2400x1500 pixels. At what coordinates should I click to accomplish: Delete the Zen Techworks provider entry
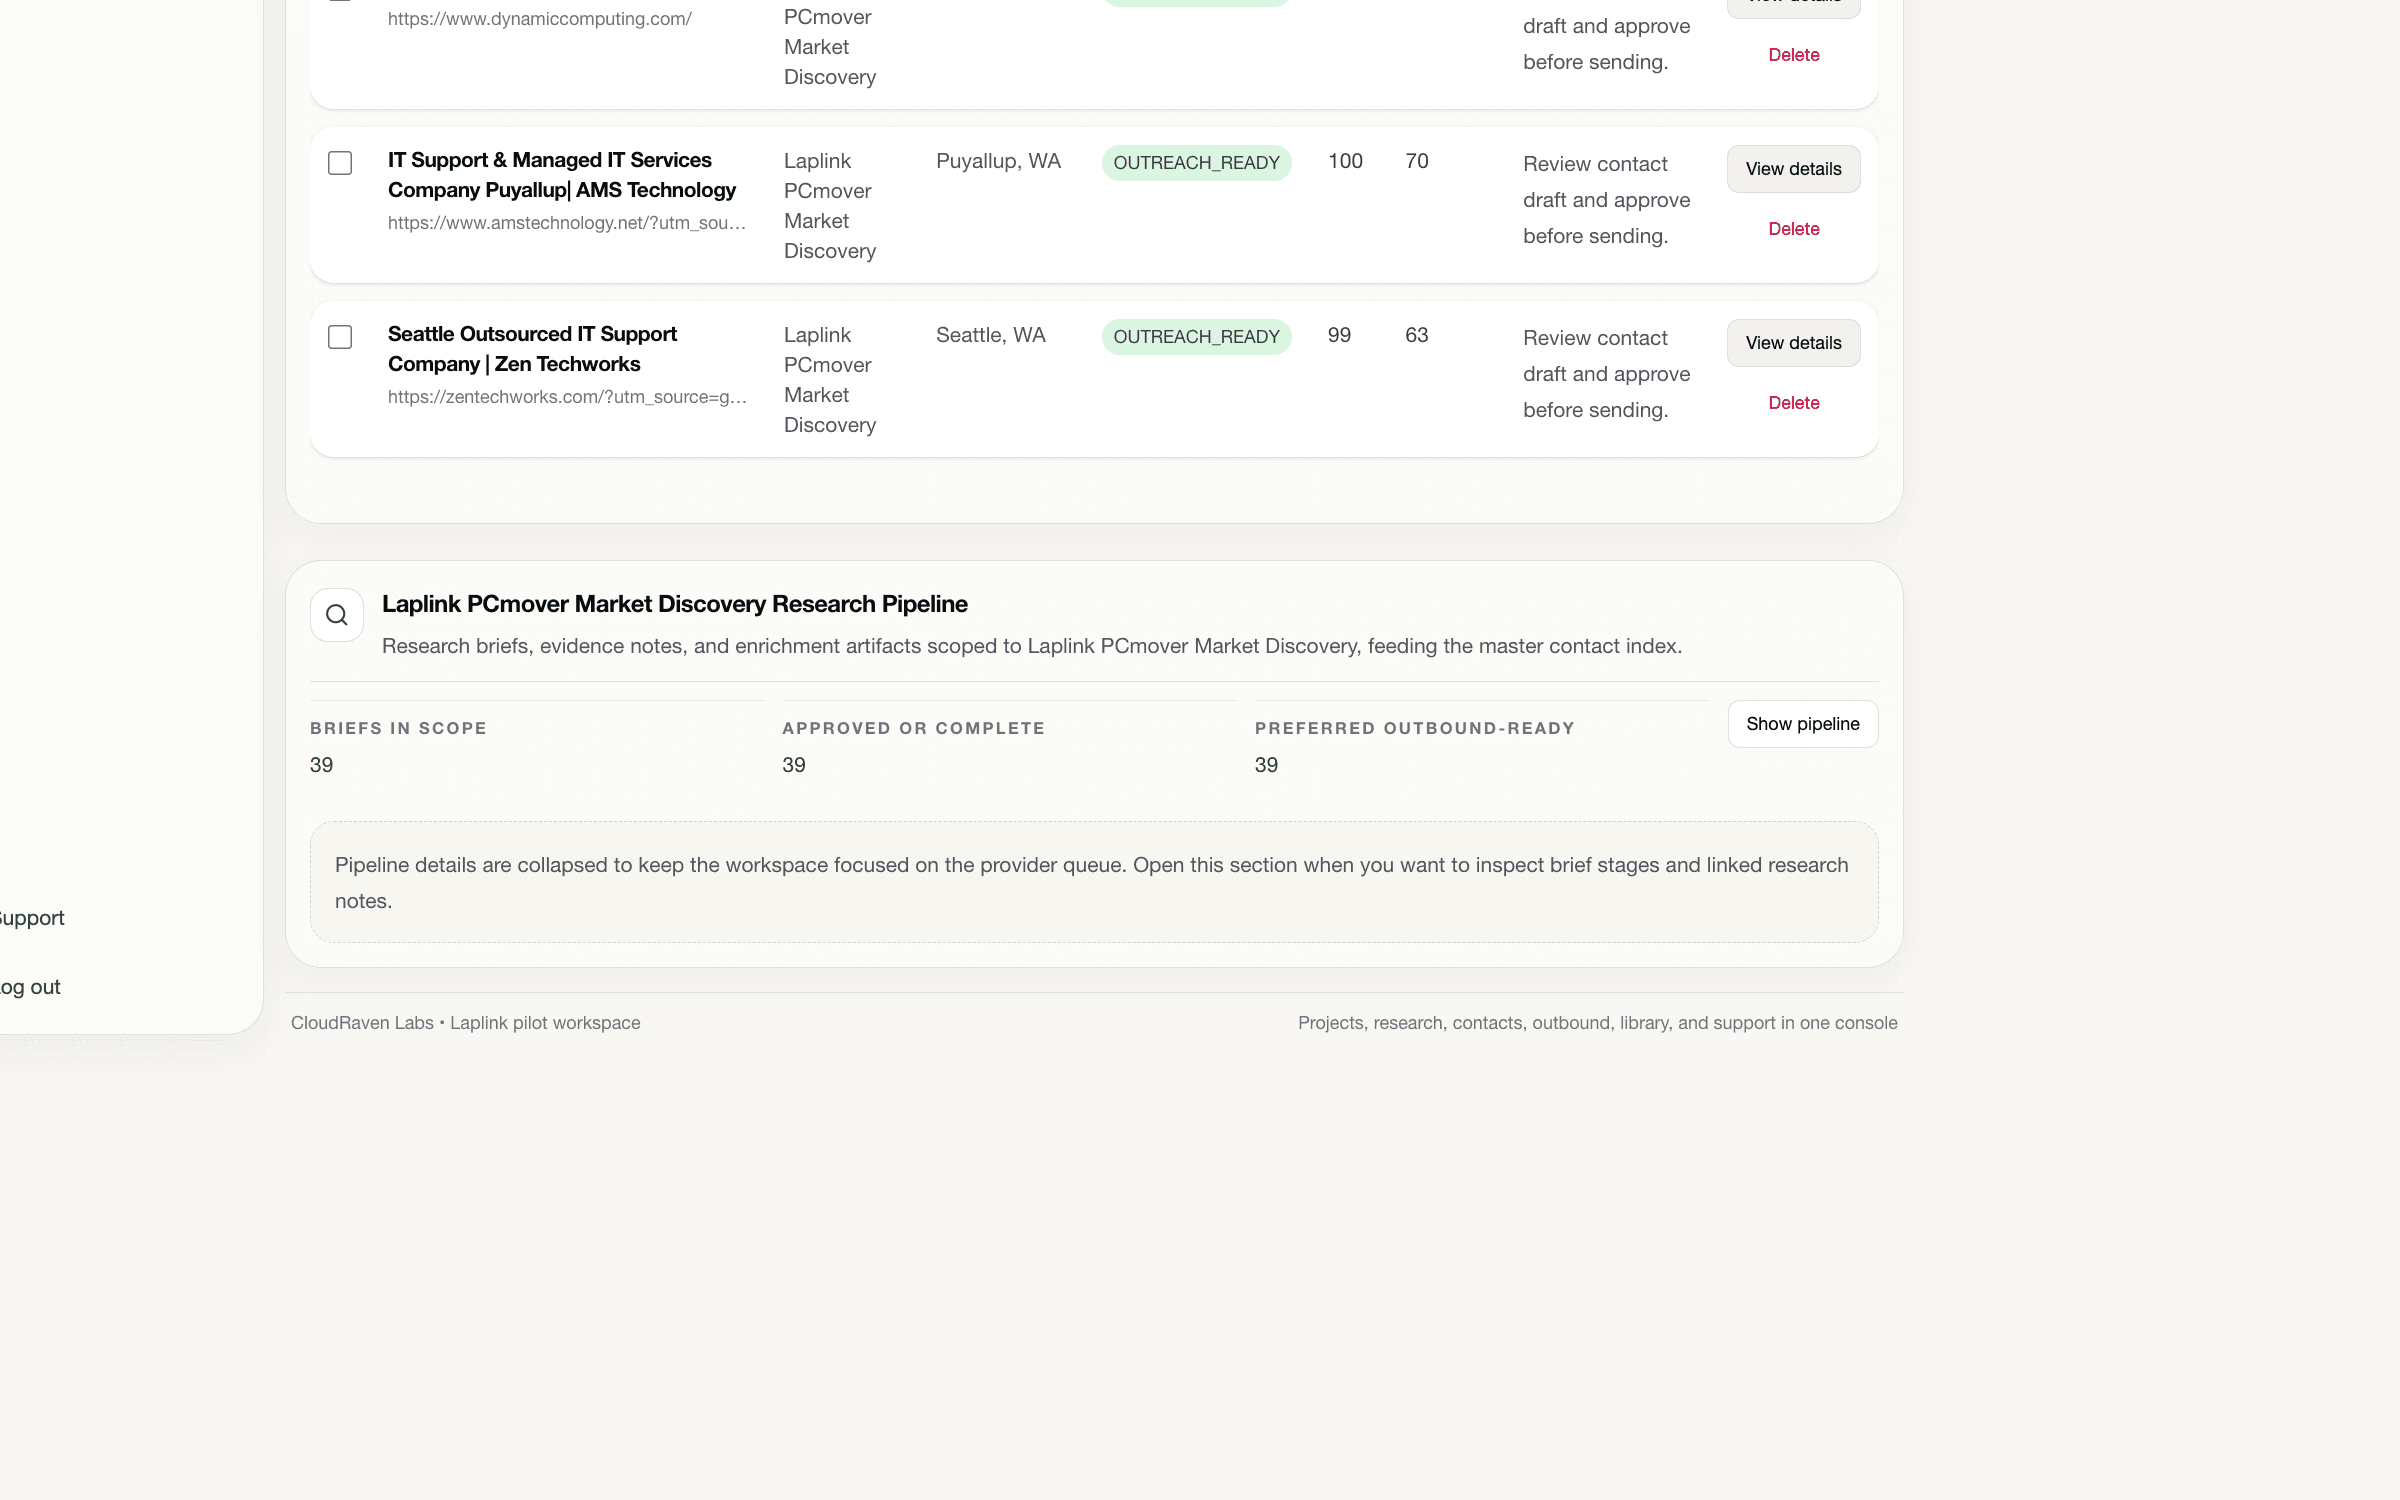[1794, 402]
